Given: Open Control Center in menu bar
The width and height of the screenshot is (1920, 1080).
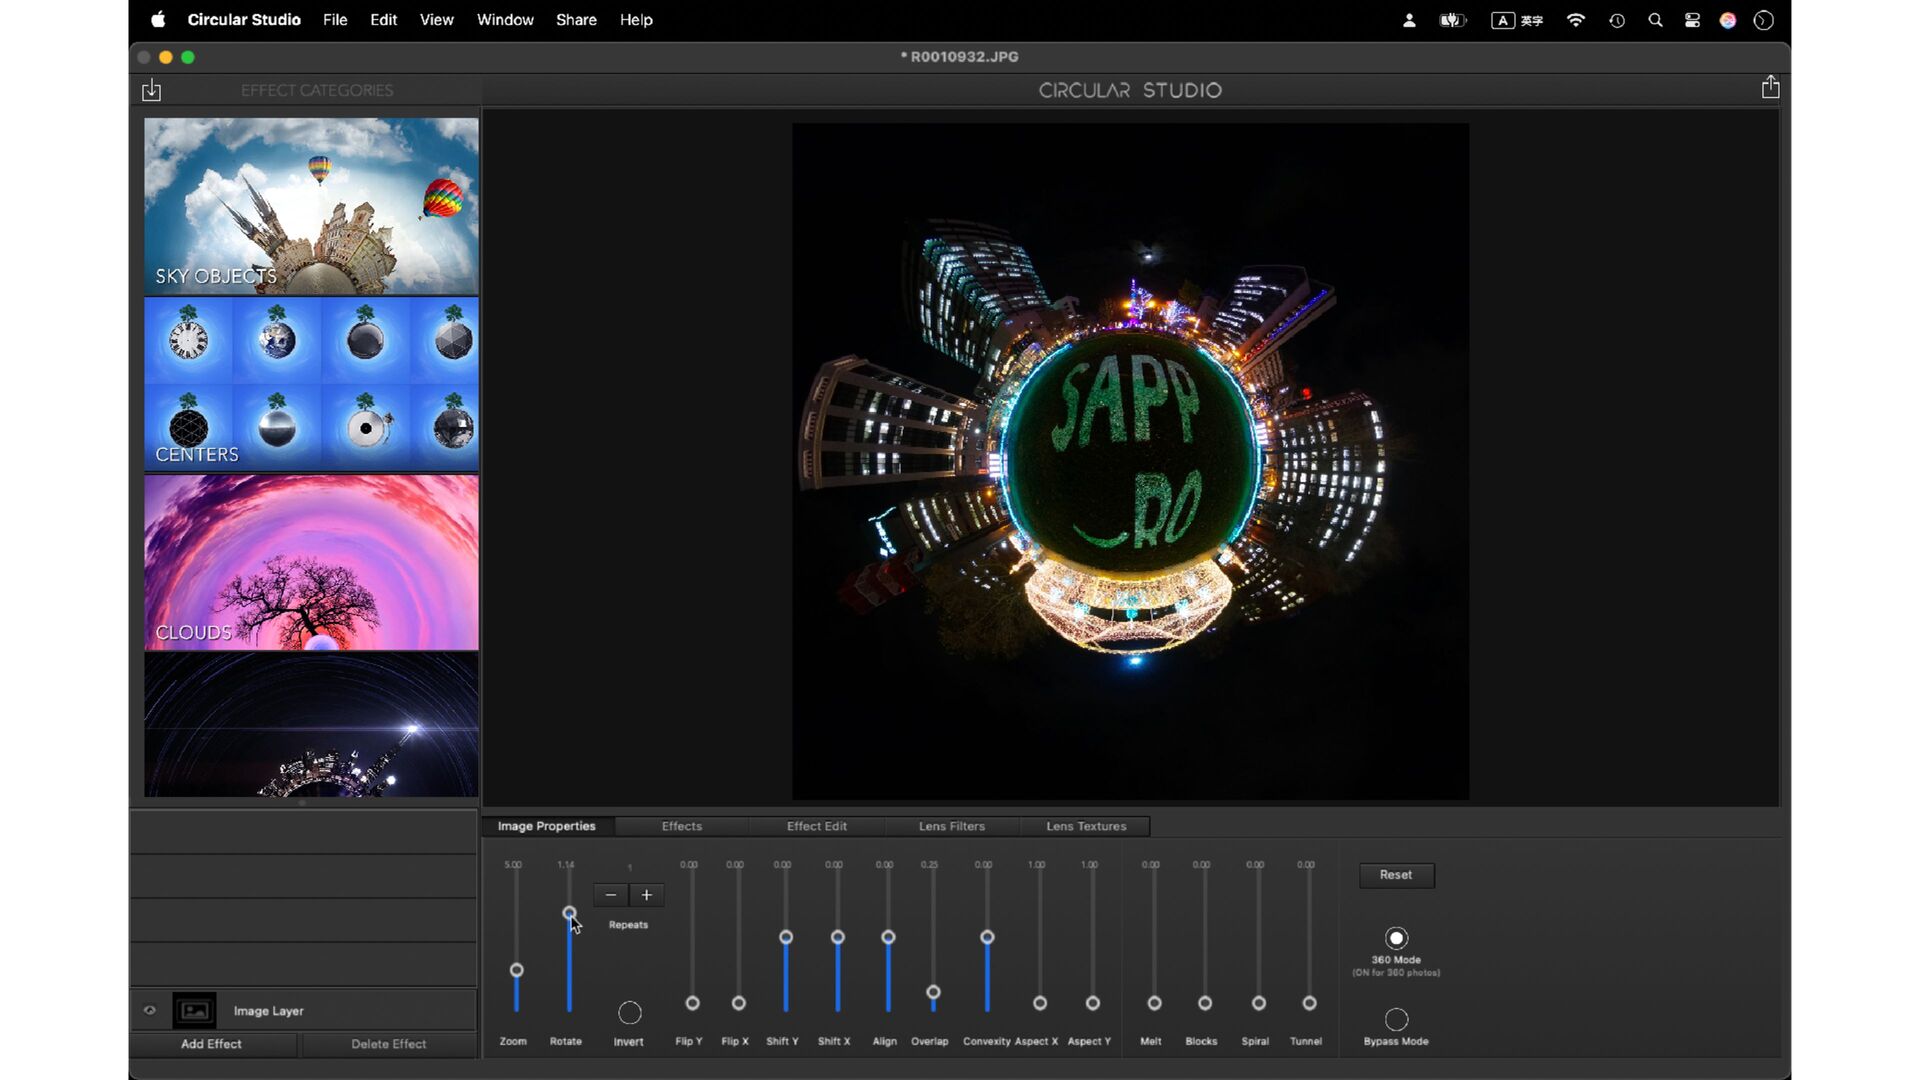Looking at the screenshot, I should pos(1692,20).
